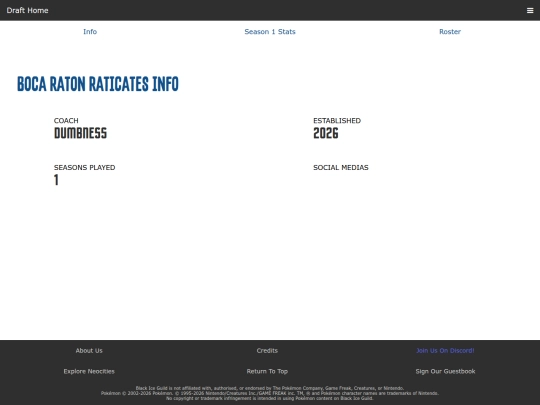Open the About Us footer link
Screen dimensions: 540x405
[89, 351]
